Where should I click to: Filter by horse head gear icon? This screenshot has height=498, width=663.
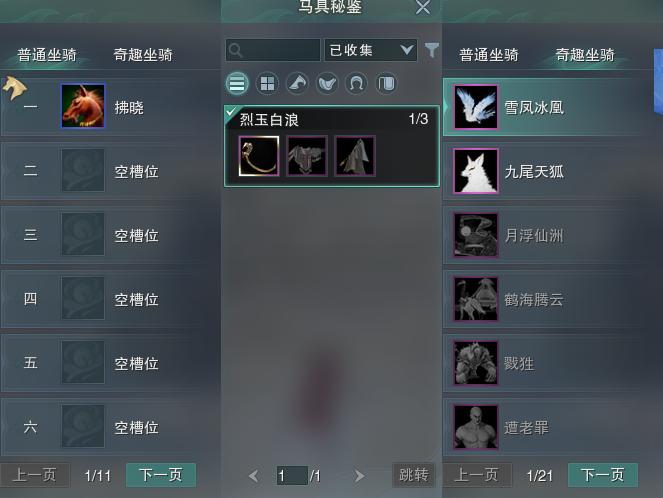(x=297, y=83)
